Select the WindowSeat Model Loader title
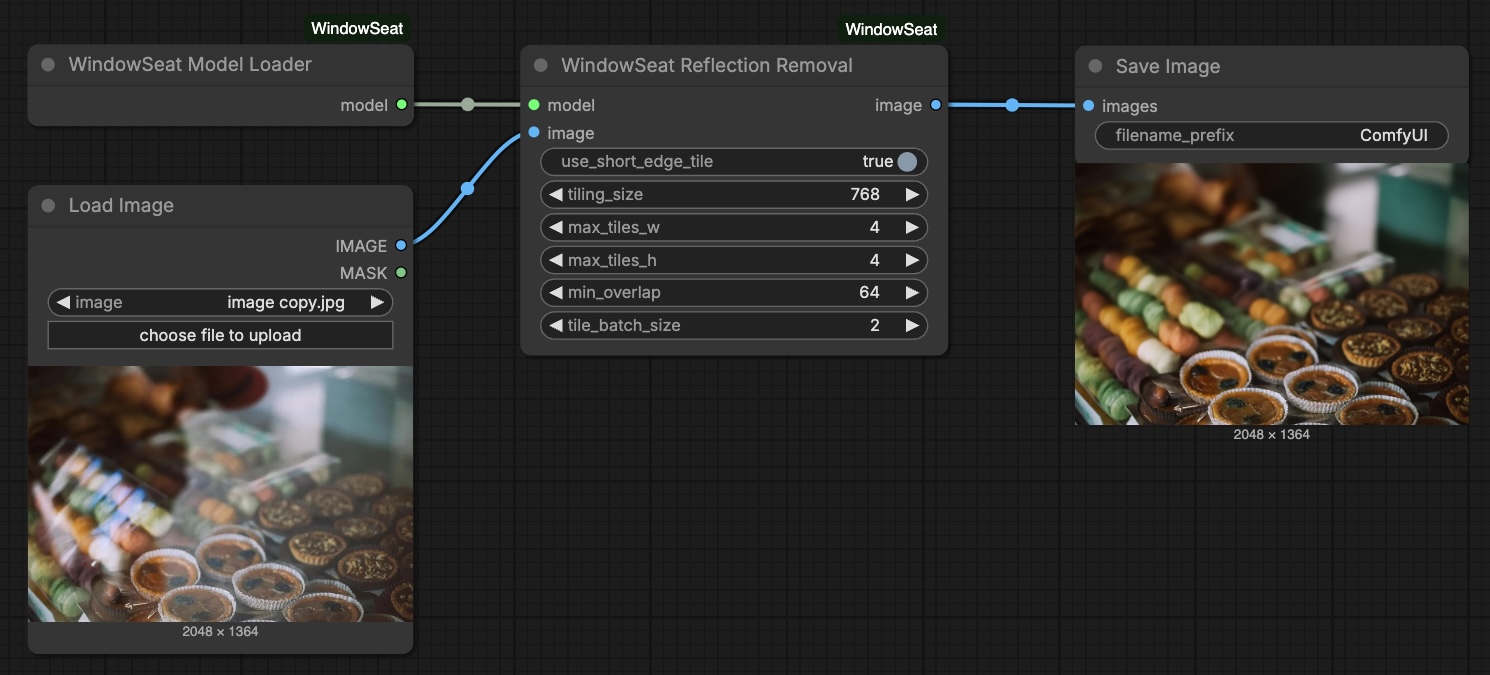 pyautogui.click(x=190, y=65)
